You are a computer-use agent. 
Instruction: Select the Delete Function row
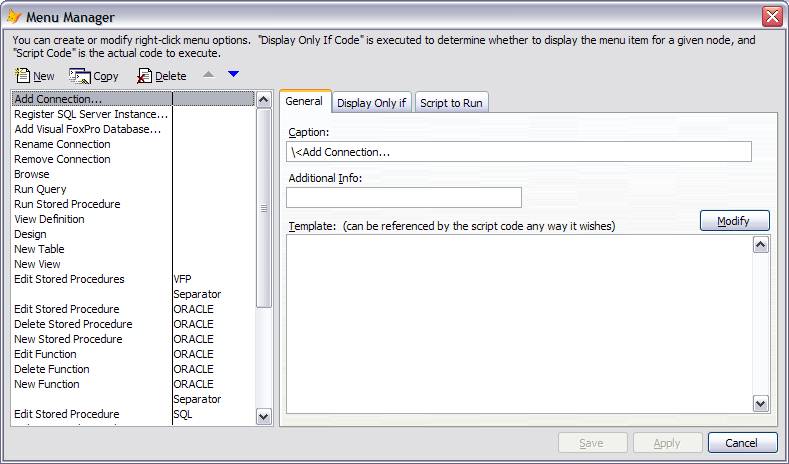tap(133, 369)
